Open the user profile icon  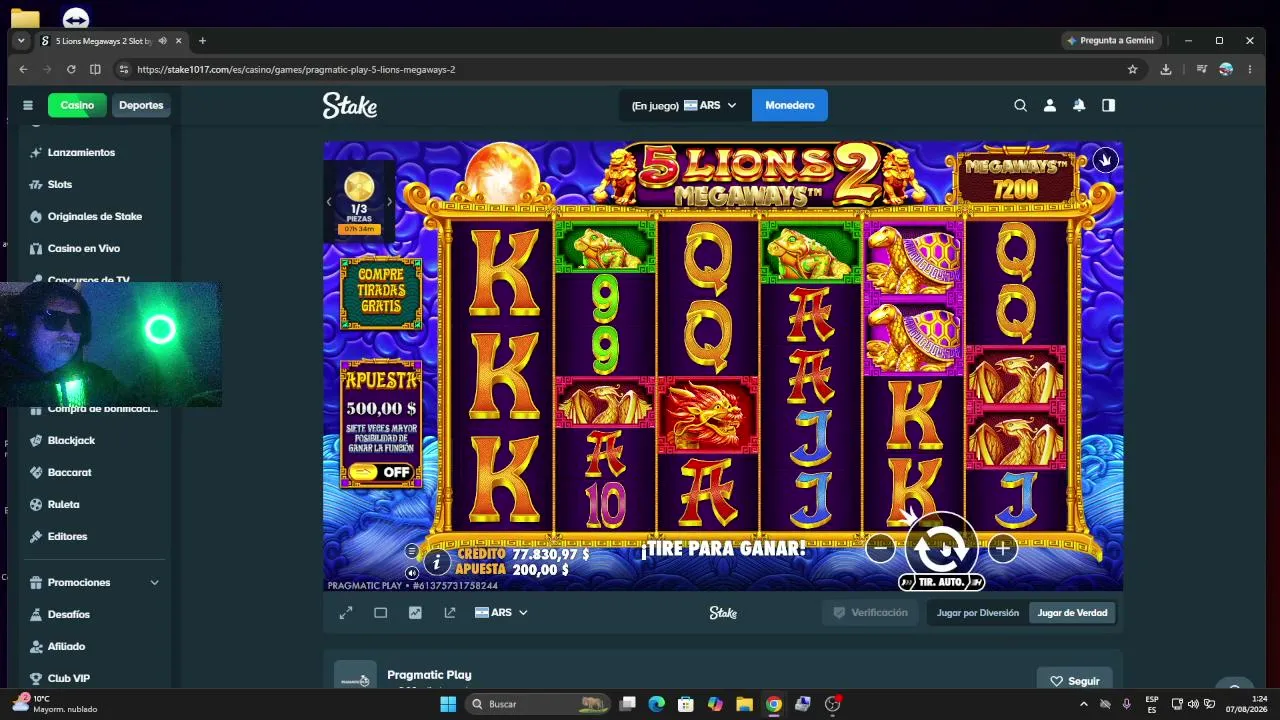coord(1049,105)
